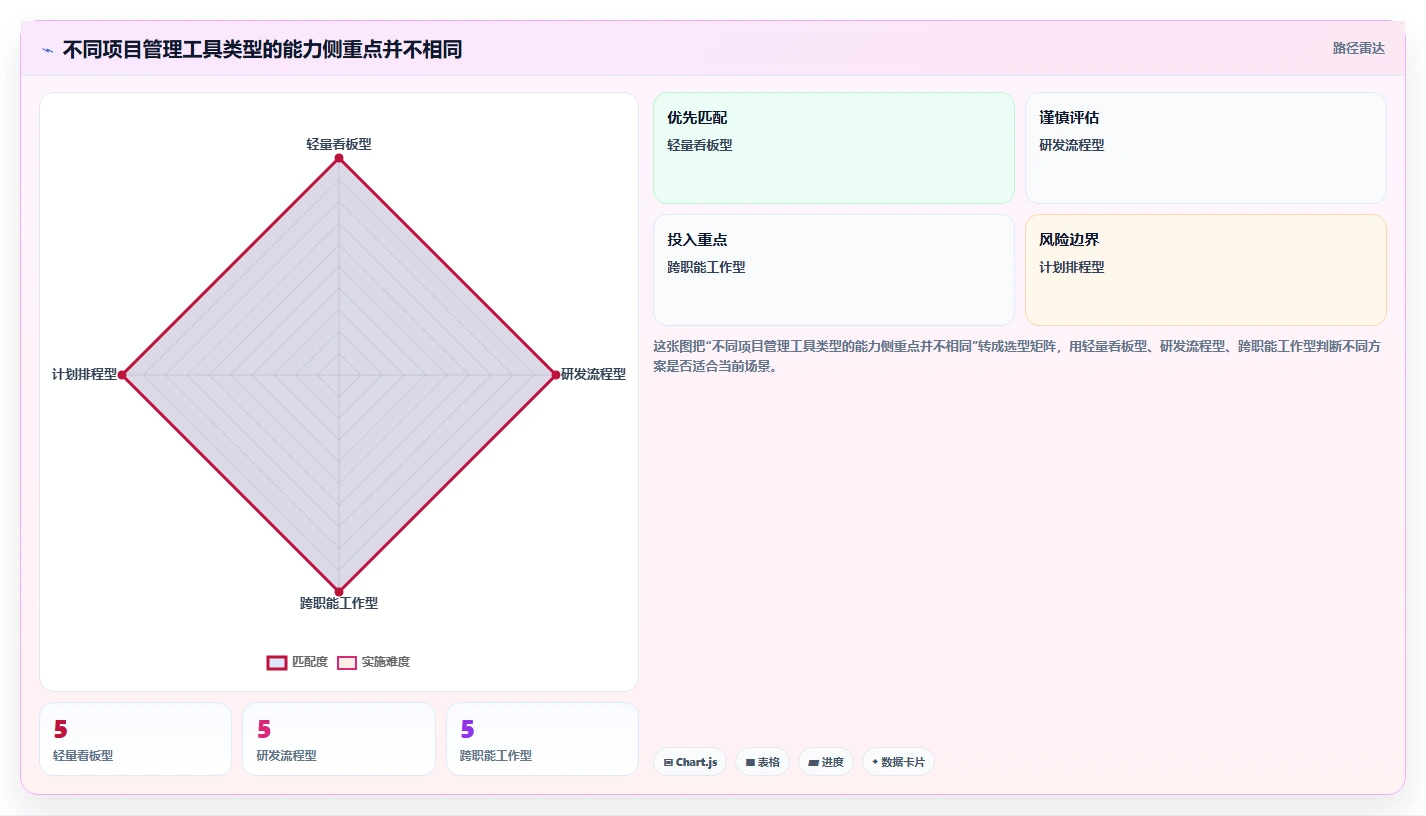This screenshot has height=816, width=1426.
Task: Click 跨职能工作型 text in 投入重点 card
Action: (x=706, y=268)
